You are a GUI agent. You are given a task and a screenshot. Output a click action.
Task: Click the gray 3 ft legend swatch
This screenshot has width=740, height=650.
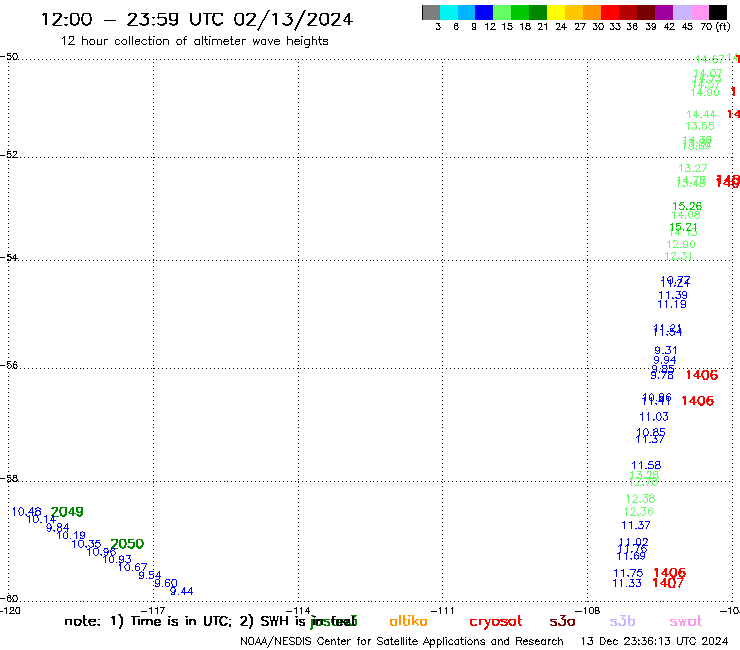[x=431, y=12]
